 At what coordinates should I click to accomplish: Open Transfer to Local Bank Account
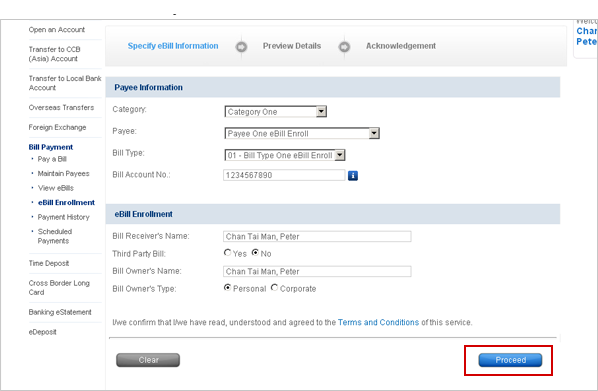65,83
